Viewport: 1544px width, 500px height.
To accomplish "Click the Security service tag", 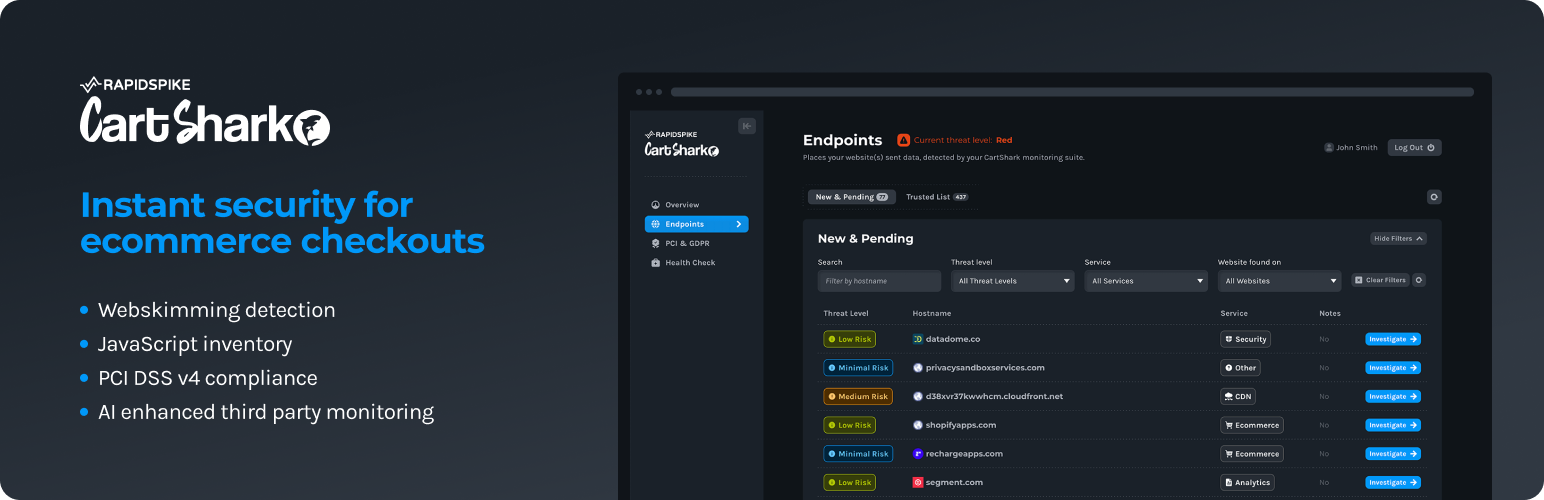I will click(x=1245, y=339).
